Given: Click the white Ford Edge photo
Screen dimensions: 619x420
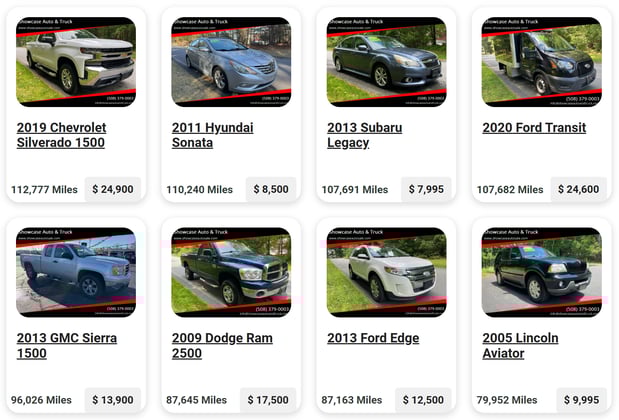Looking at the screenshot, I should [386, 272].
